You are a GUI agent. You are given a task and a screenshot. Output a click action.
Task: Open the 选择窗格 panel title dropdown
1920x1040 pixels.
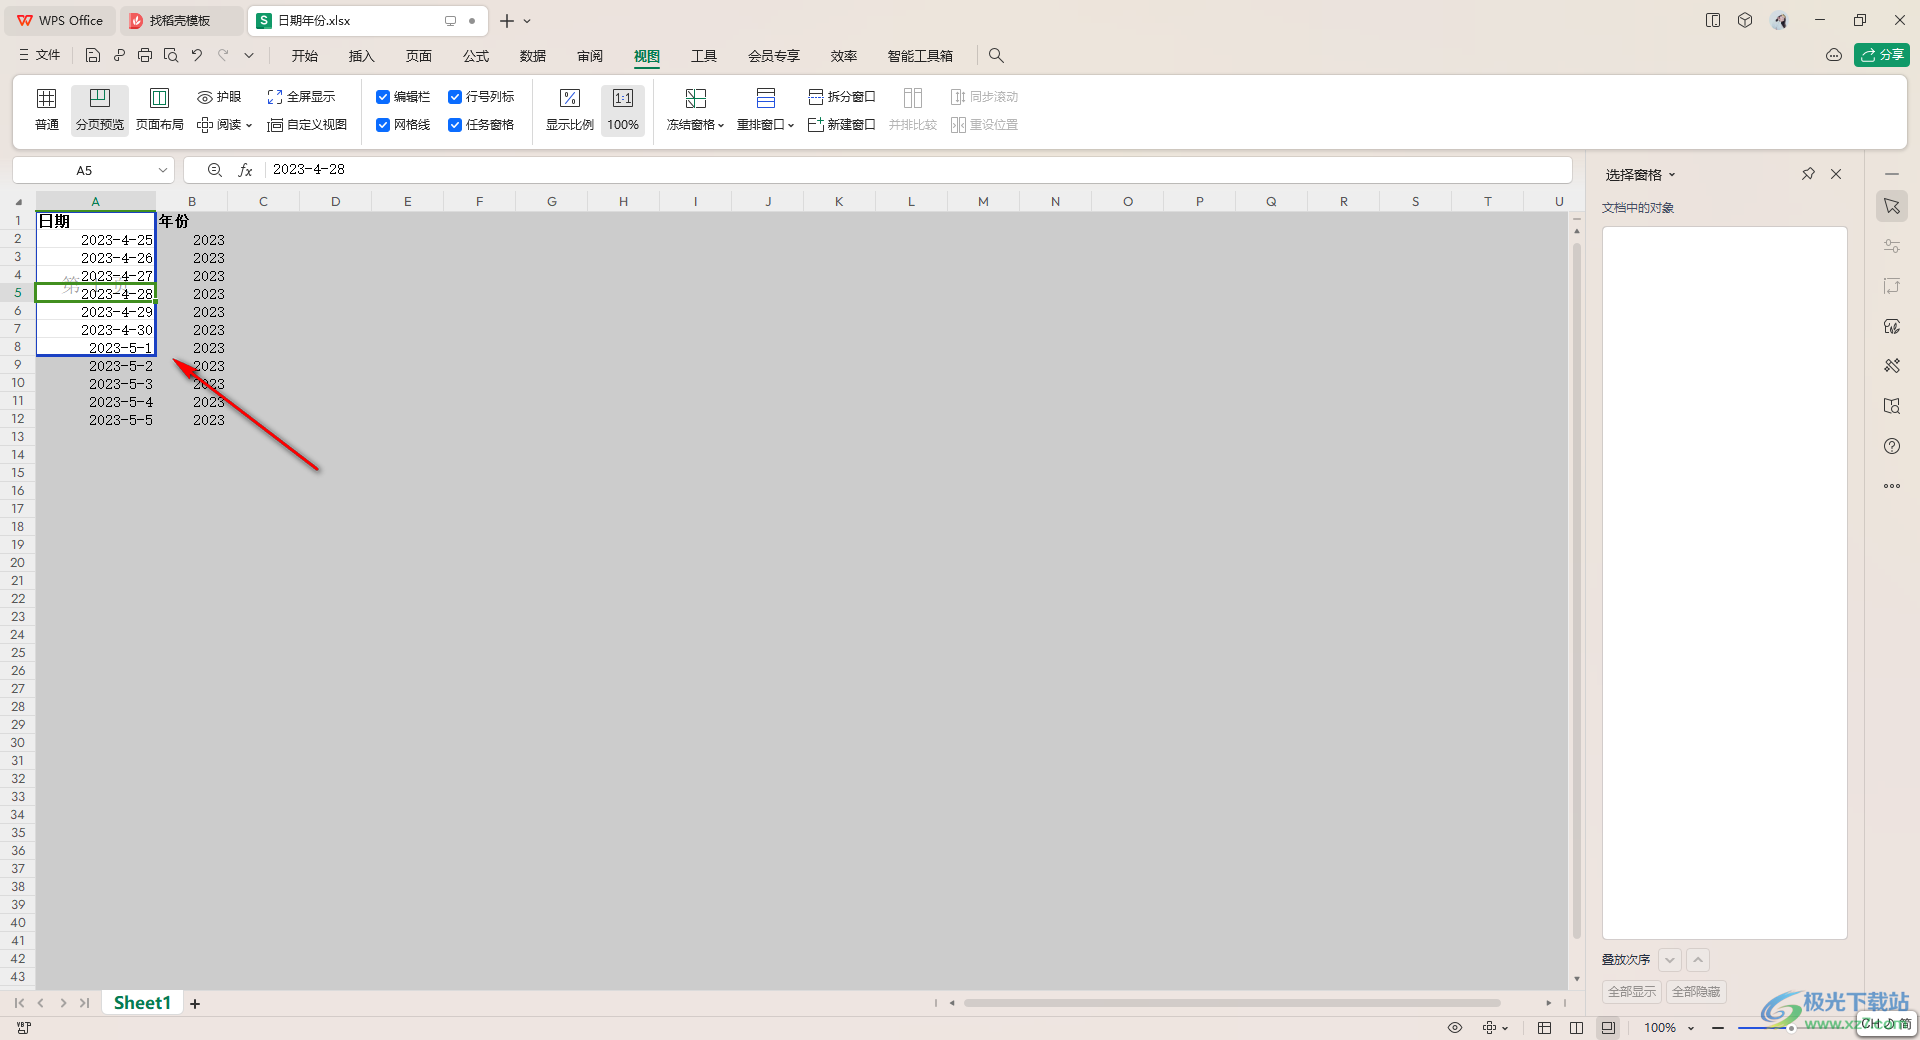[x=1640, y=175]
